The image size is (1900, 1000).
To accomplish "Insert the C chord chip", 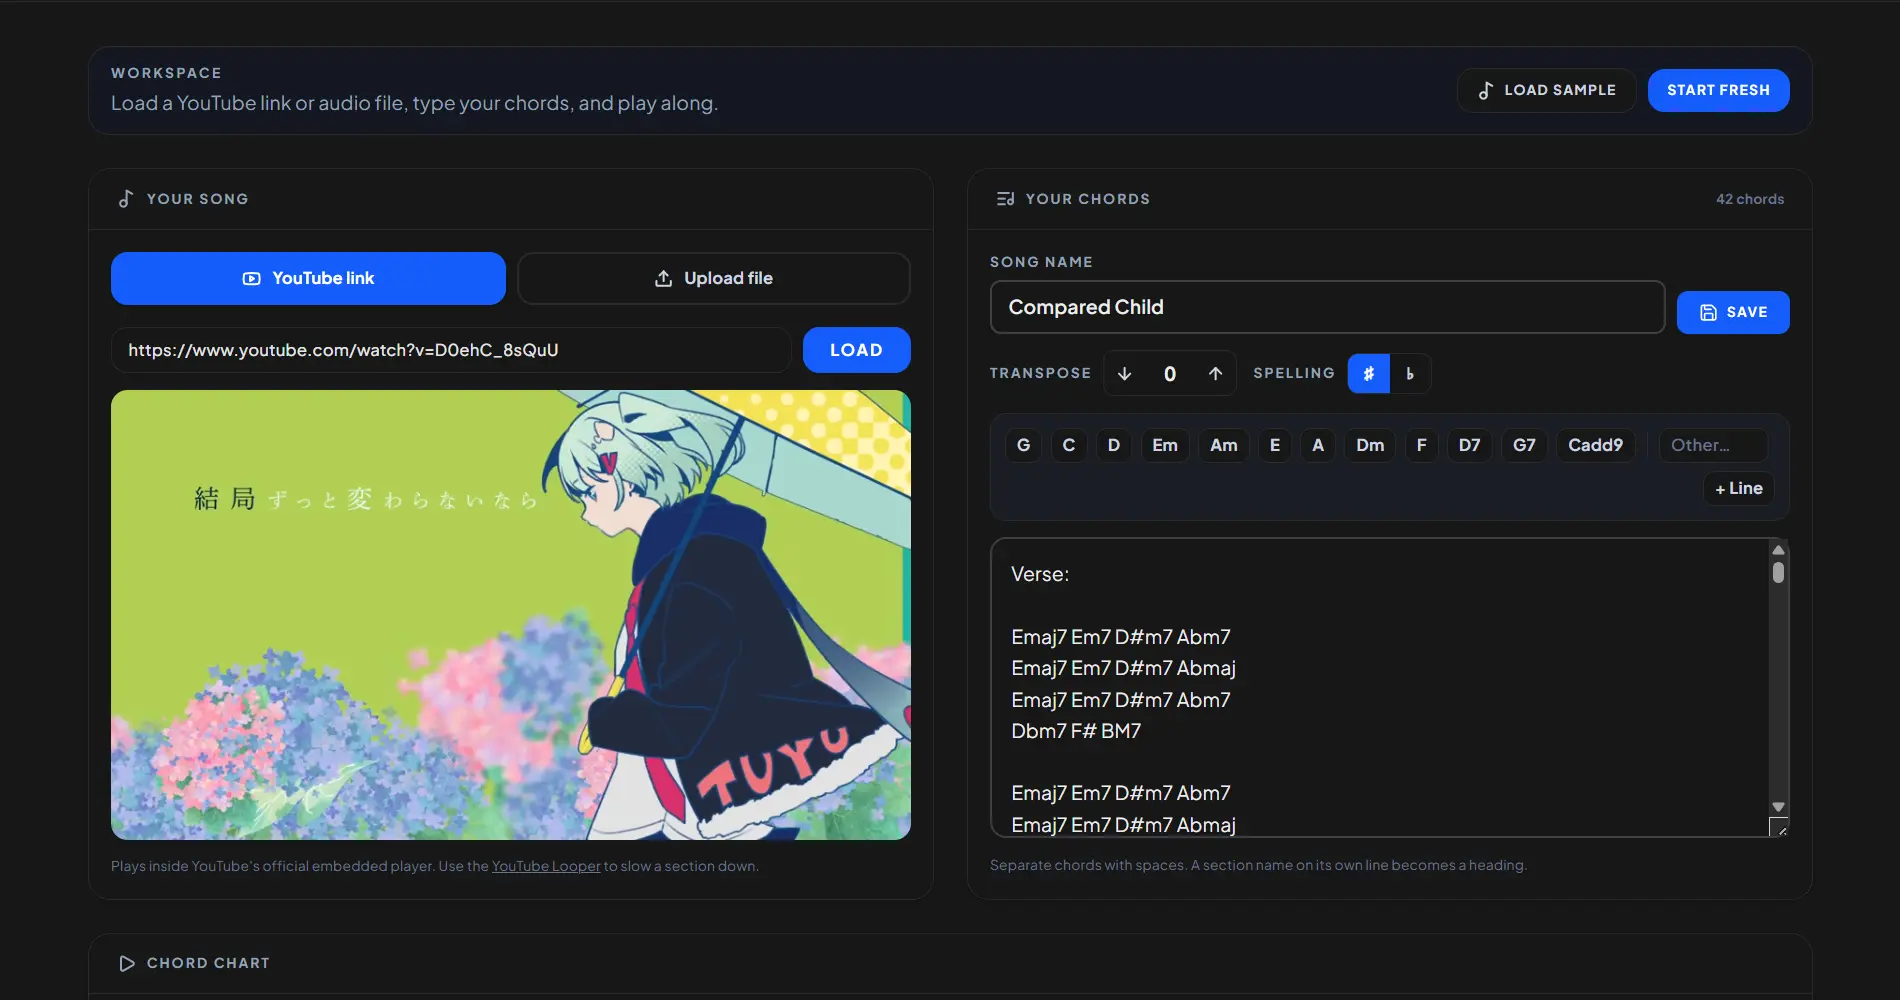I will tap(1069, 445).
